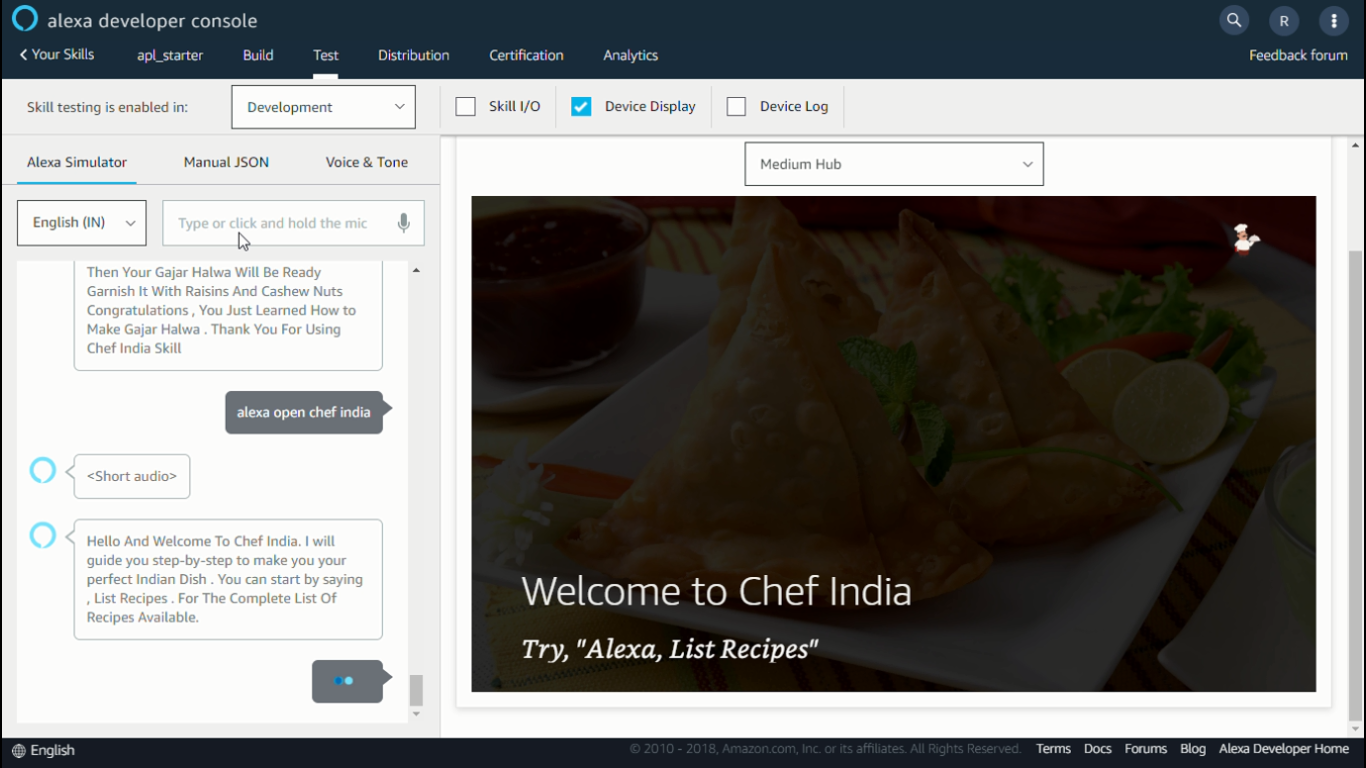1366x768 pixels.
Task: Open the Feedback forum link
Action: click(x=1298, y=55)
